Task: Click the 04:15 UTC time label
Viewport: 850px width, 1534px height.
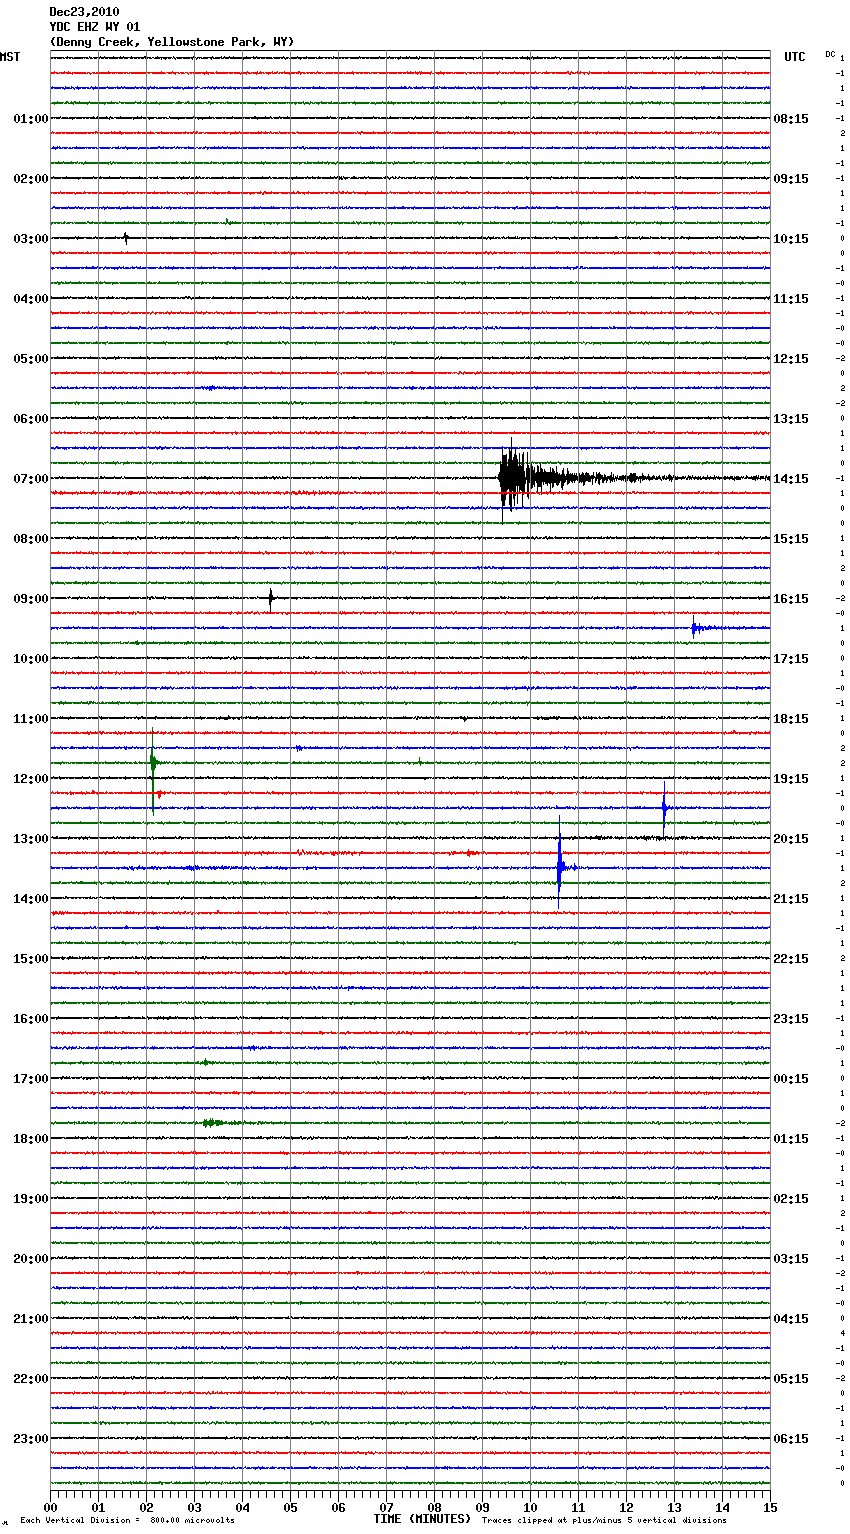Action: coord(791,1319)
